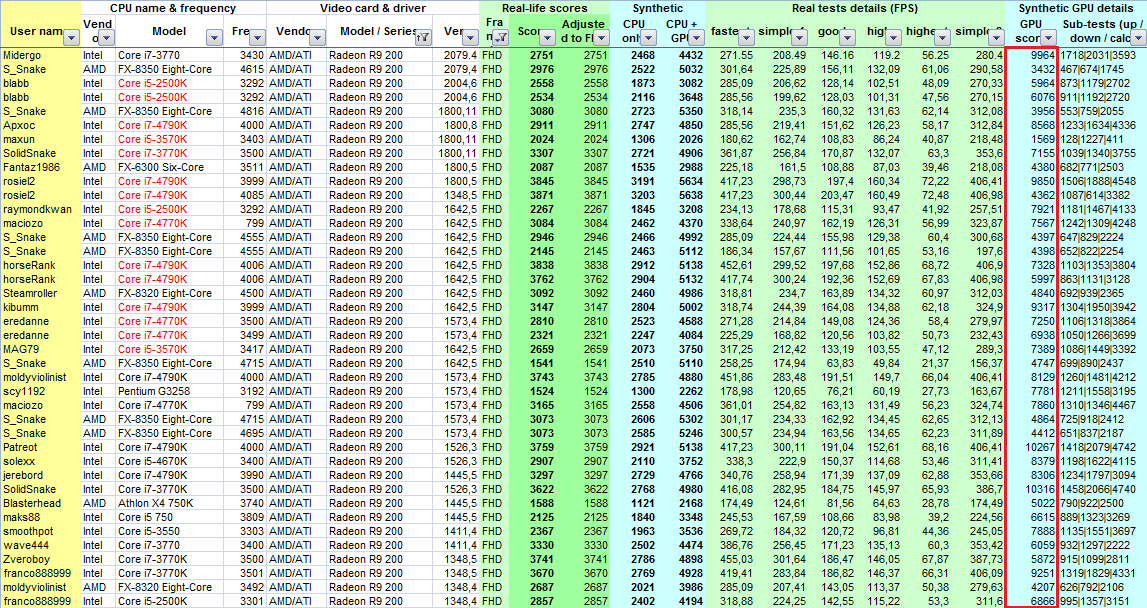Open the highest FPS column filter dropdown
This screenshot has height=608, width=1147.
pyautogui.click(x=941, y=38)
